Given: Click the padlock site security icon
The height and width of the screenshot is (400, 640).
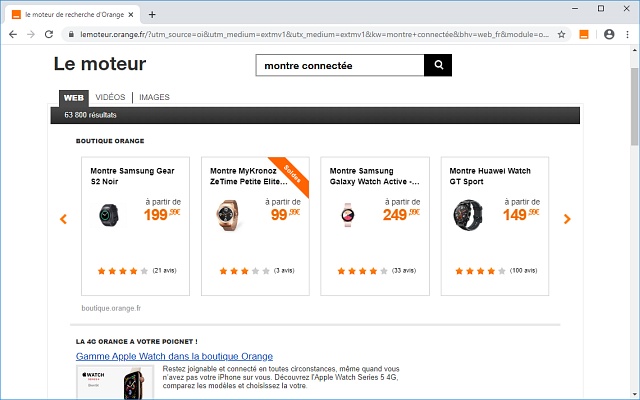Looking at the screenshot, I should click(x=71, y=35).
